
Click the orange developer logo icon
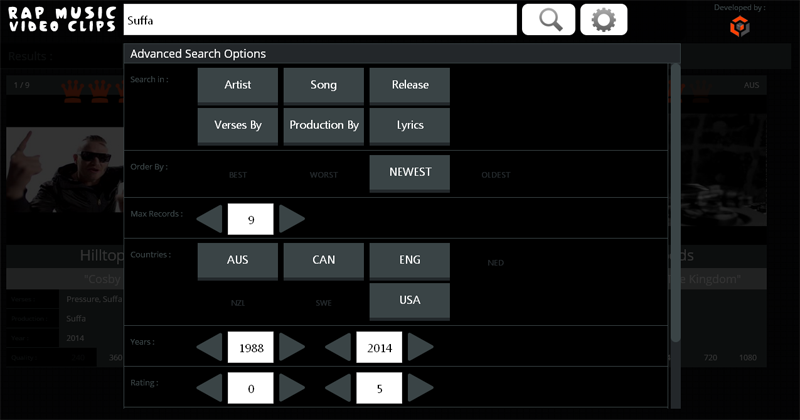coord(739,26)
